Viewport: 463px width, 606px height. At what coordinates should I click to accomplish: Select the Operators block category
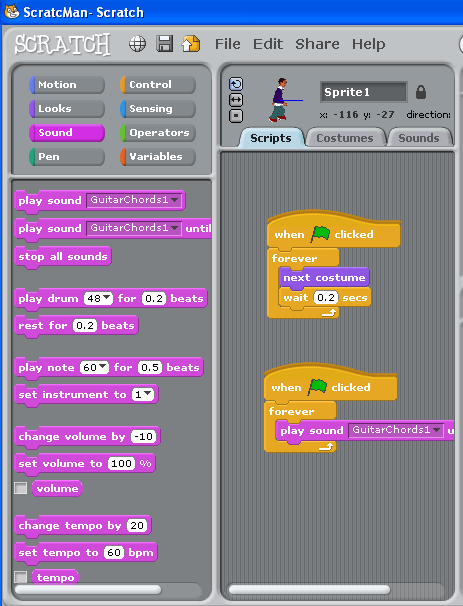pos(158,133)
